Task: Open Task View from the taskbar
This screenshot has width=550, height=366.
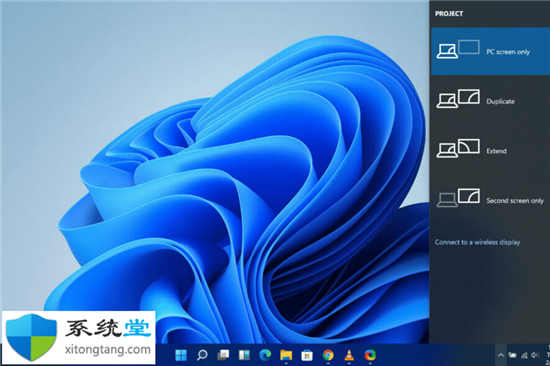Action: 223,355
